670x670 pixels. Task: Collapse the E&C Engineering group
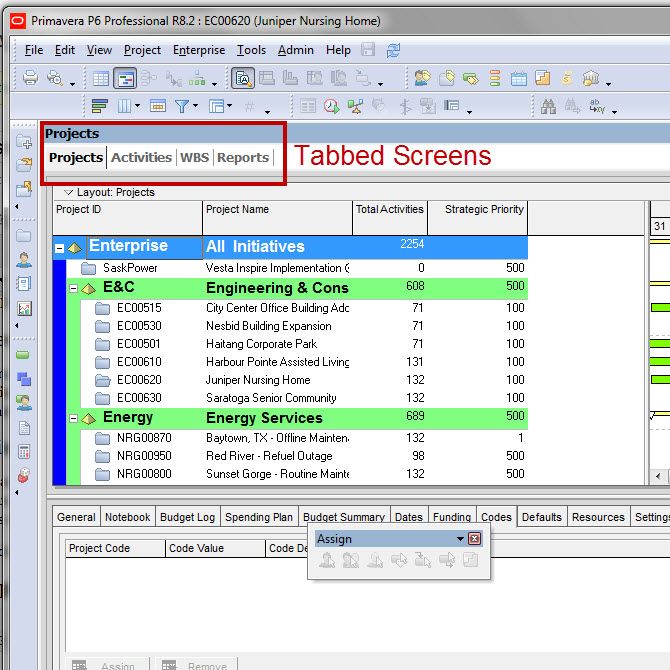point(73,289)
